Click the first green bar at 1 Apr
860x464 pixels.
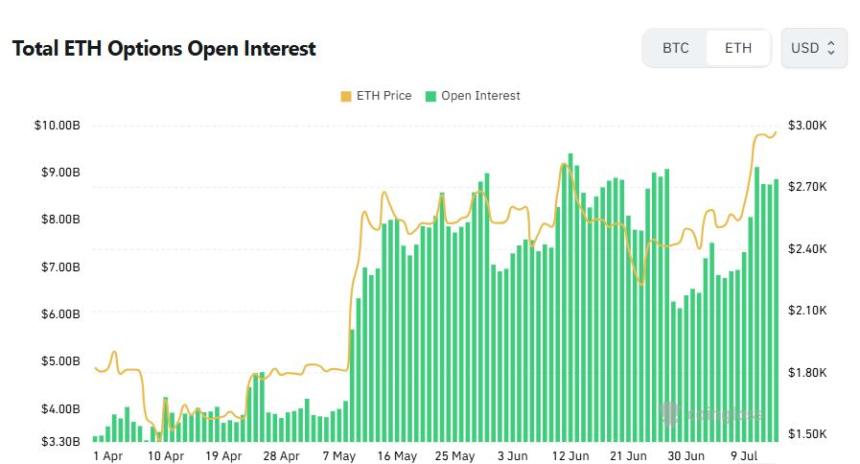click(95, 439)
